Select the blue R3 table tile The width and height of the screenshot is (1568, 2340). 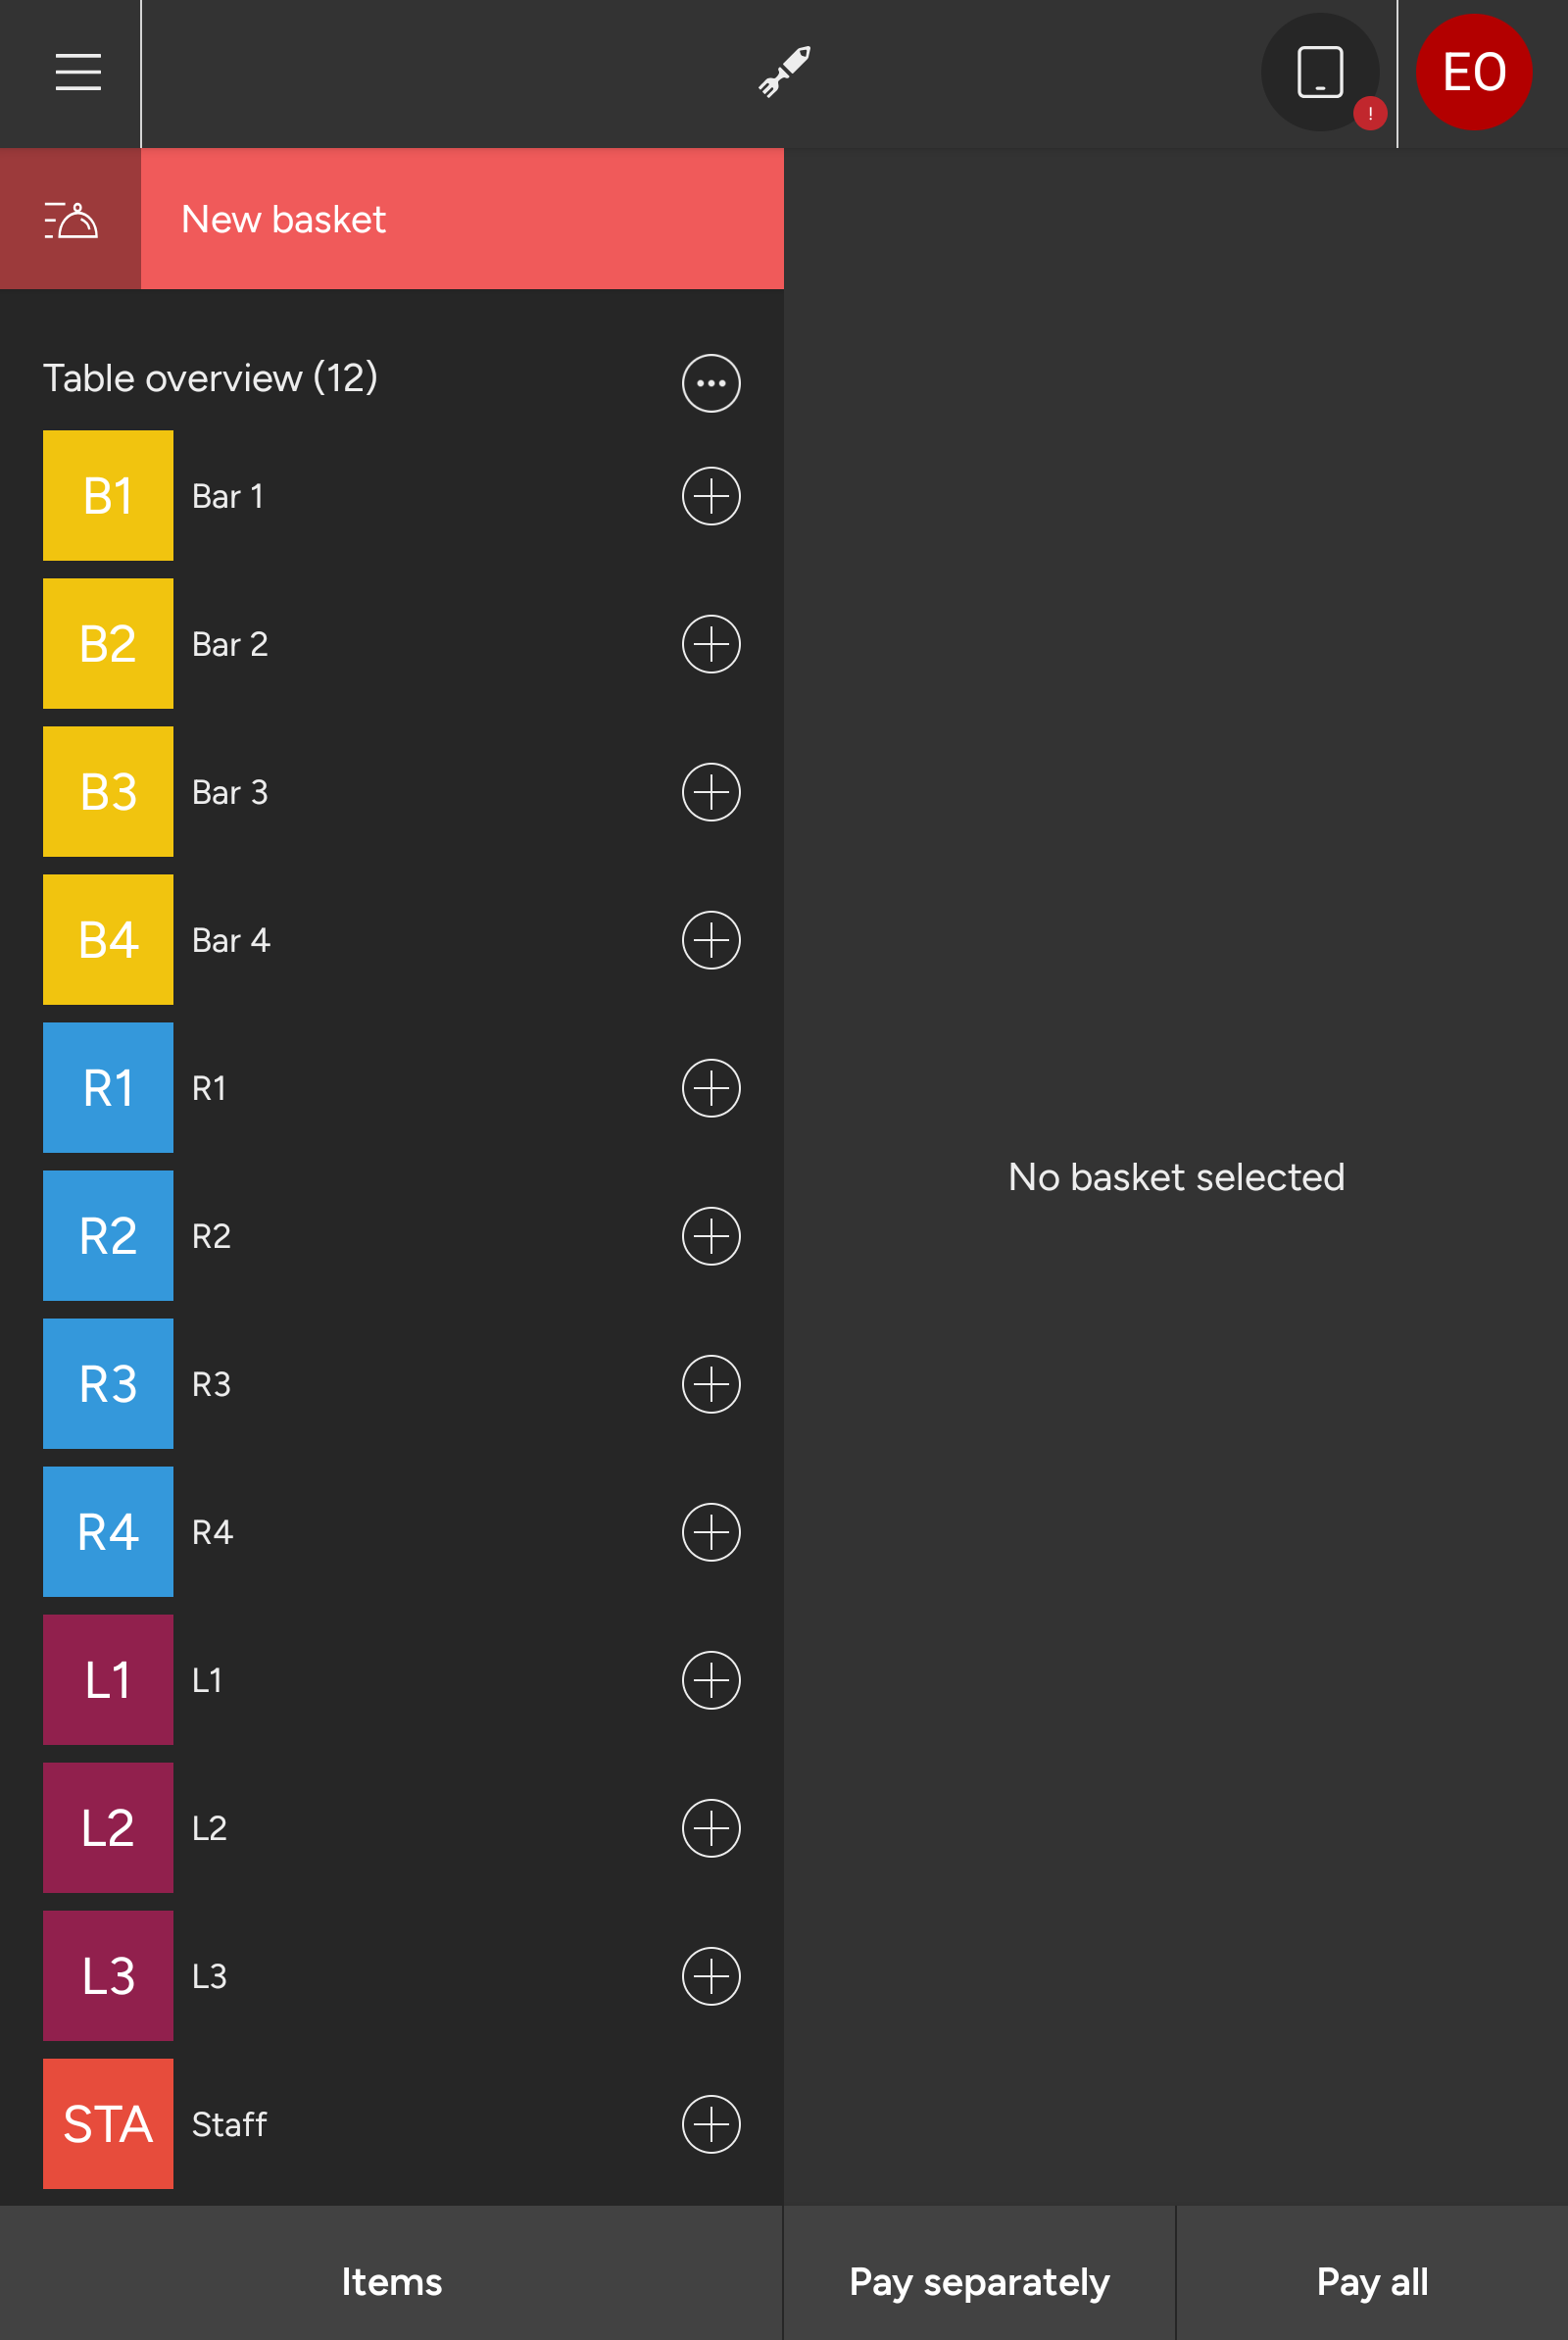click(108, 1384)
